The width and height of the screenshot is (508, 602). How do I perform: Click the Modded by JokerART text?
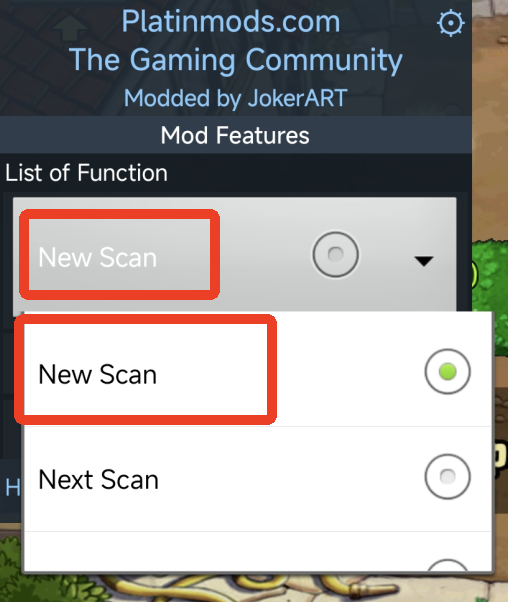pyautogui.click(x=235, y=98)
